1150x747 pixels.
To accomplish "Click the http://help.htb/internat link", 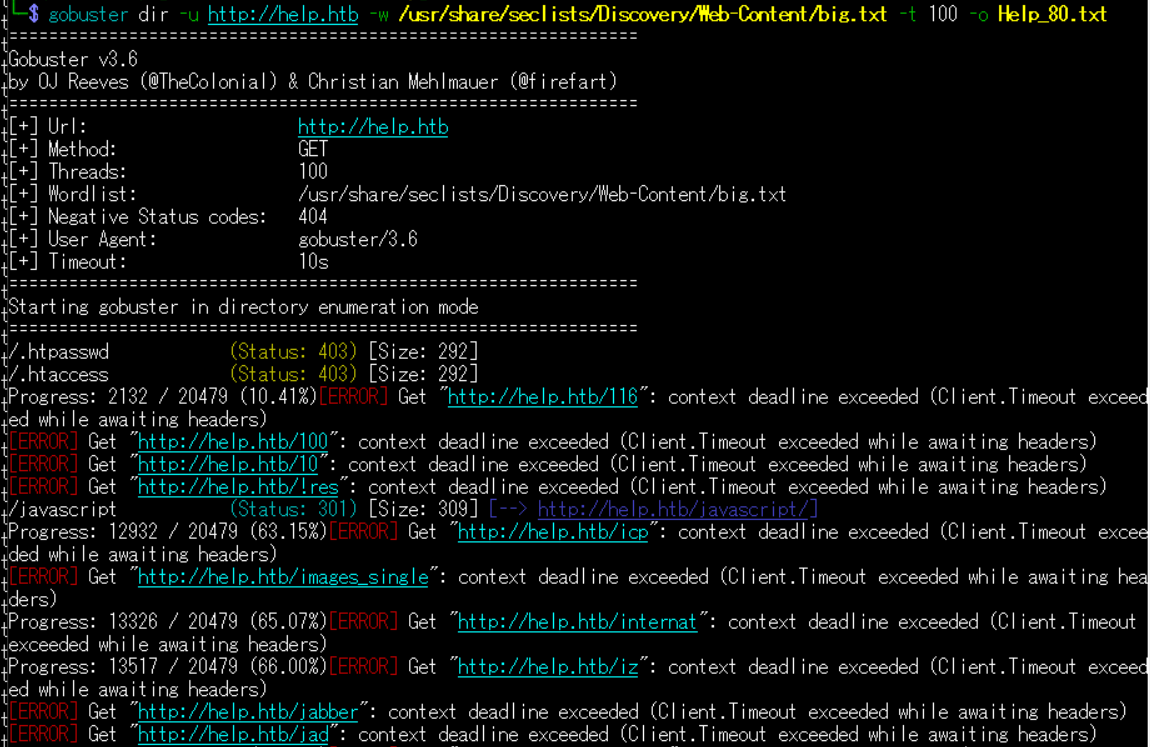I will pos(576,622).
